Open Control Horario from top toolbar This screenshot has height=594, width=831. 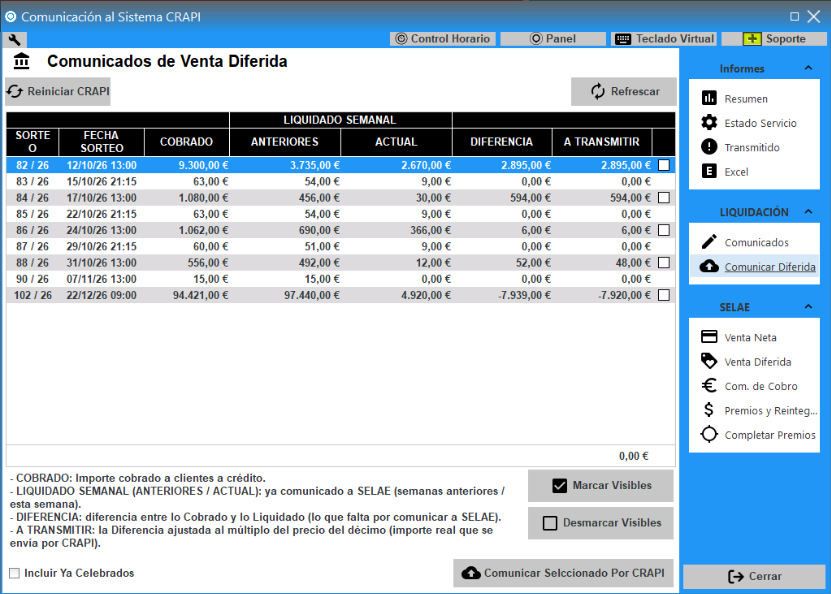(x=443, y=39)
